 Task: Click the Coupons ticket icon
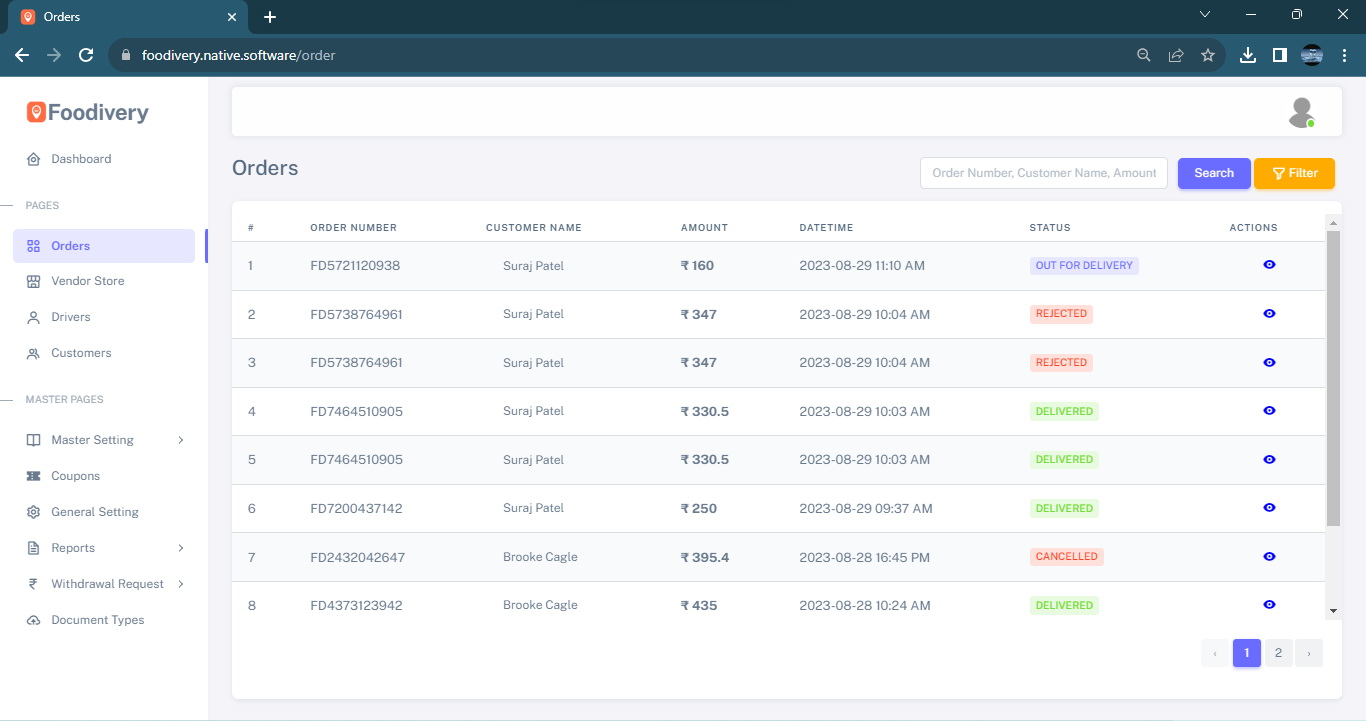(33, 476)
